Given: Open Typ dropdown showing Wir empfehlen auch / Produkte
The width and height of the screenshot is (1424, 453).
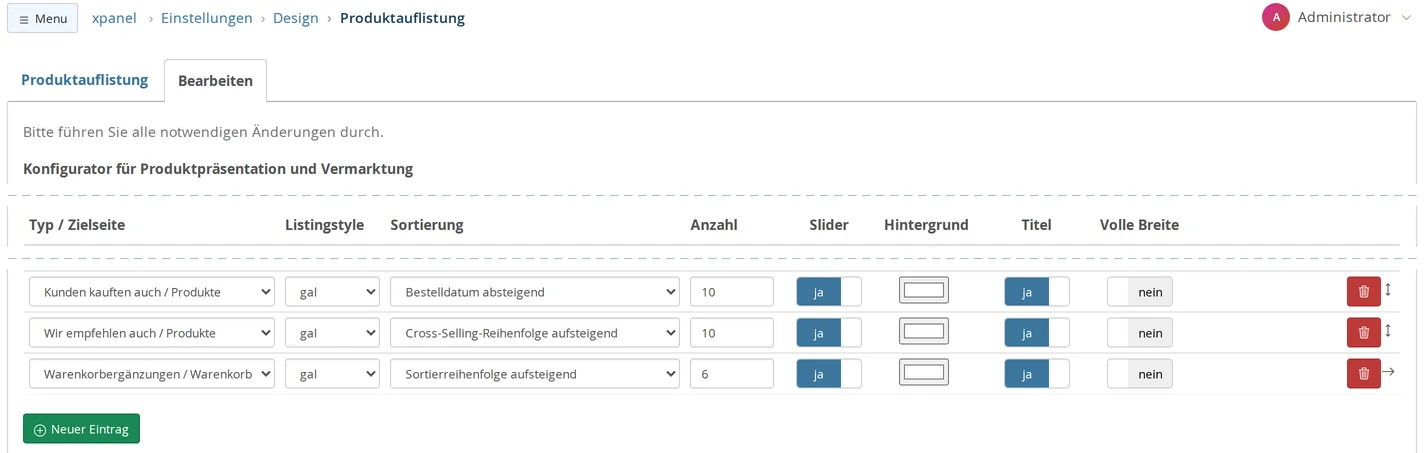Looking at the screenshot, I should (152, 333).
